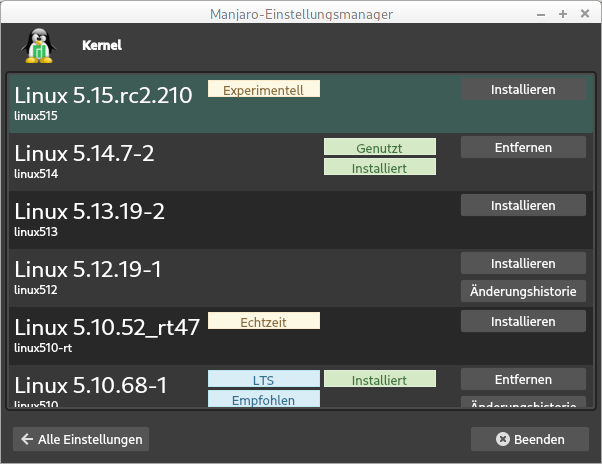Open Änderungshistorie for Linux 5.12.19-1
The width and height of the screenshot is (602, 464).
click(523, 291)
